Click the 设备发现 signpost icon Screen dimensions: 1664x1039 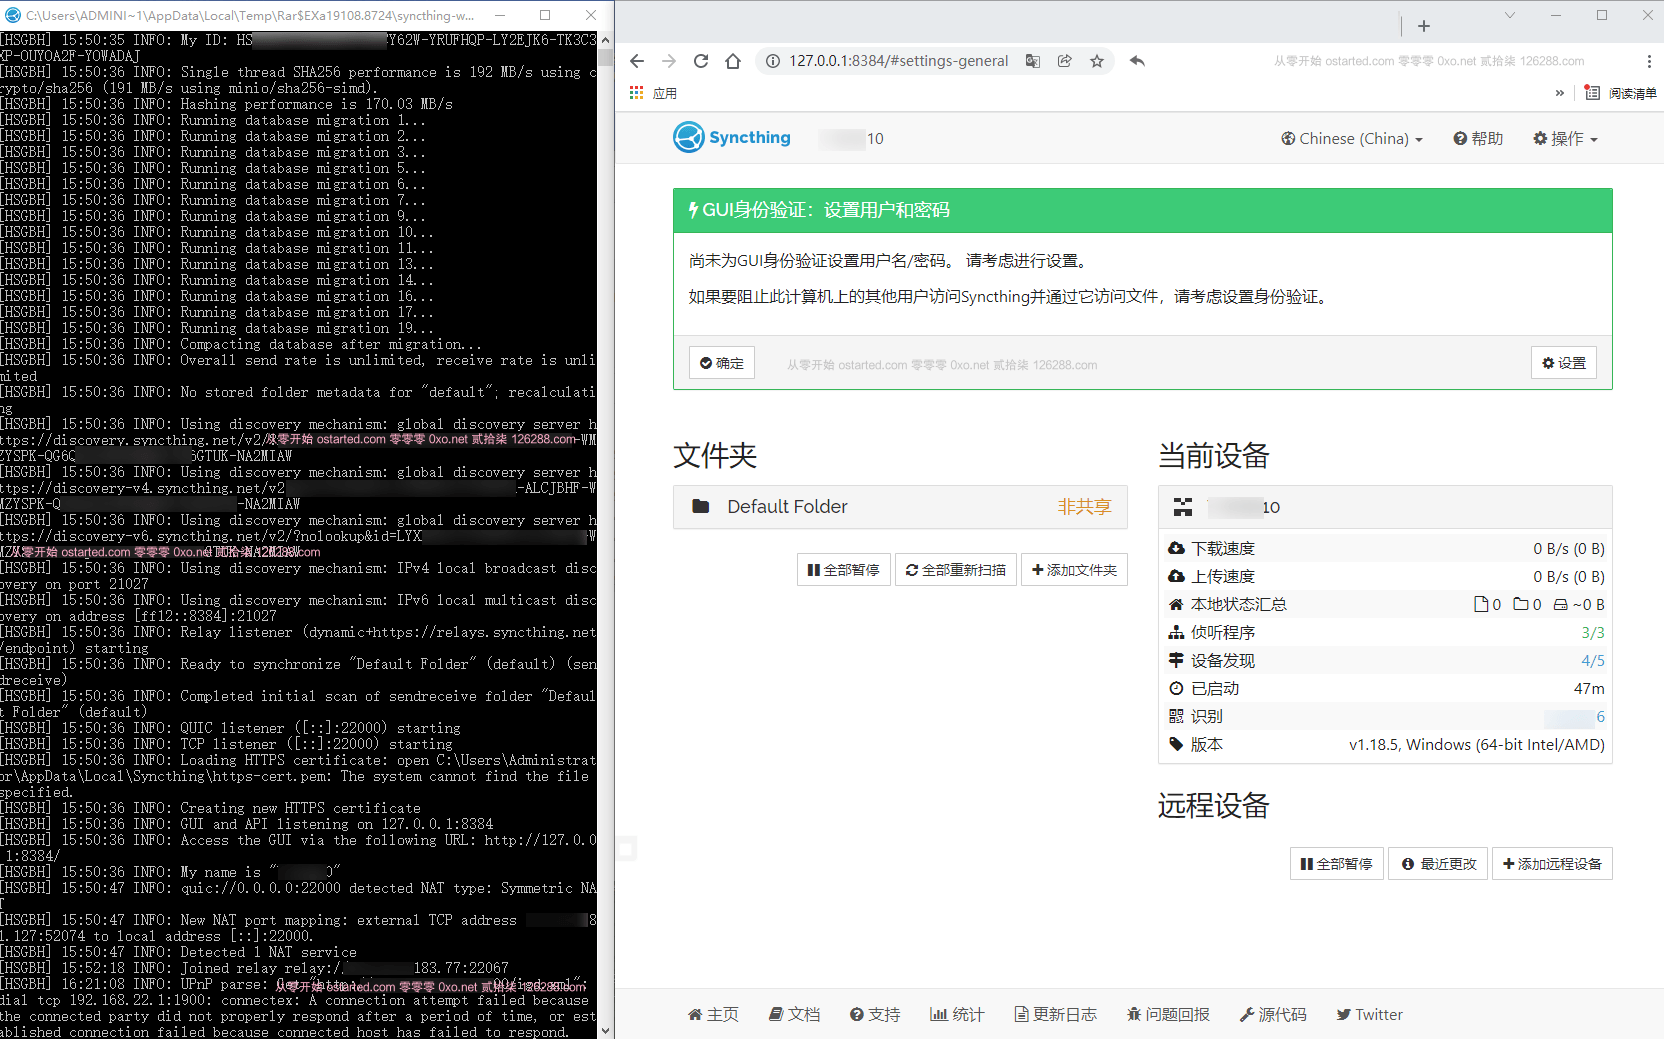[x=1176, y=660]
